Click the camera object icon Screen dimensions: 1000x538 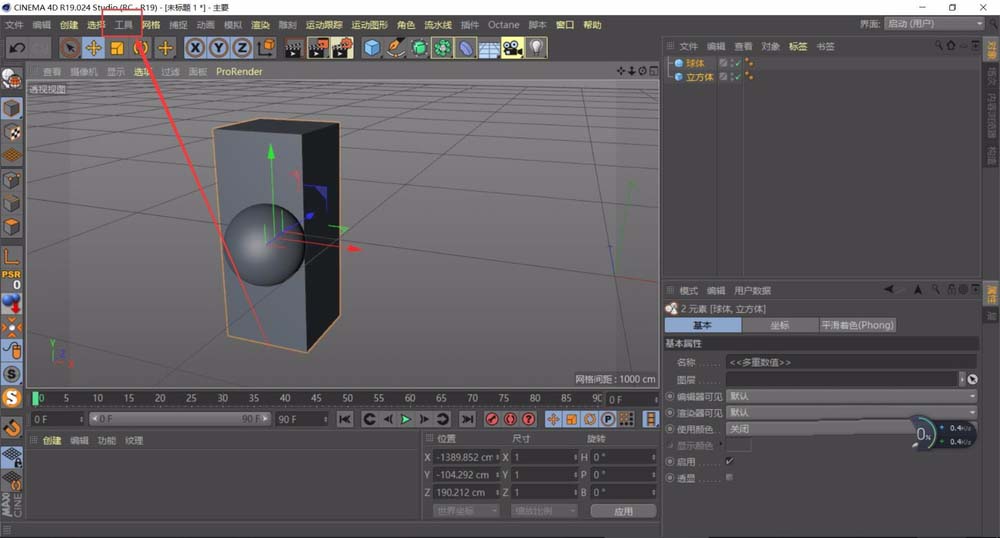click(512, 48)
